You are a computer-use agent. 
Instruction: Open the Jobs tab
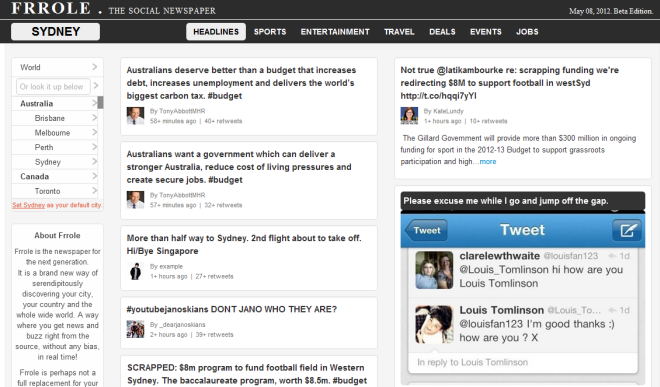click(x=527, y=32)
